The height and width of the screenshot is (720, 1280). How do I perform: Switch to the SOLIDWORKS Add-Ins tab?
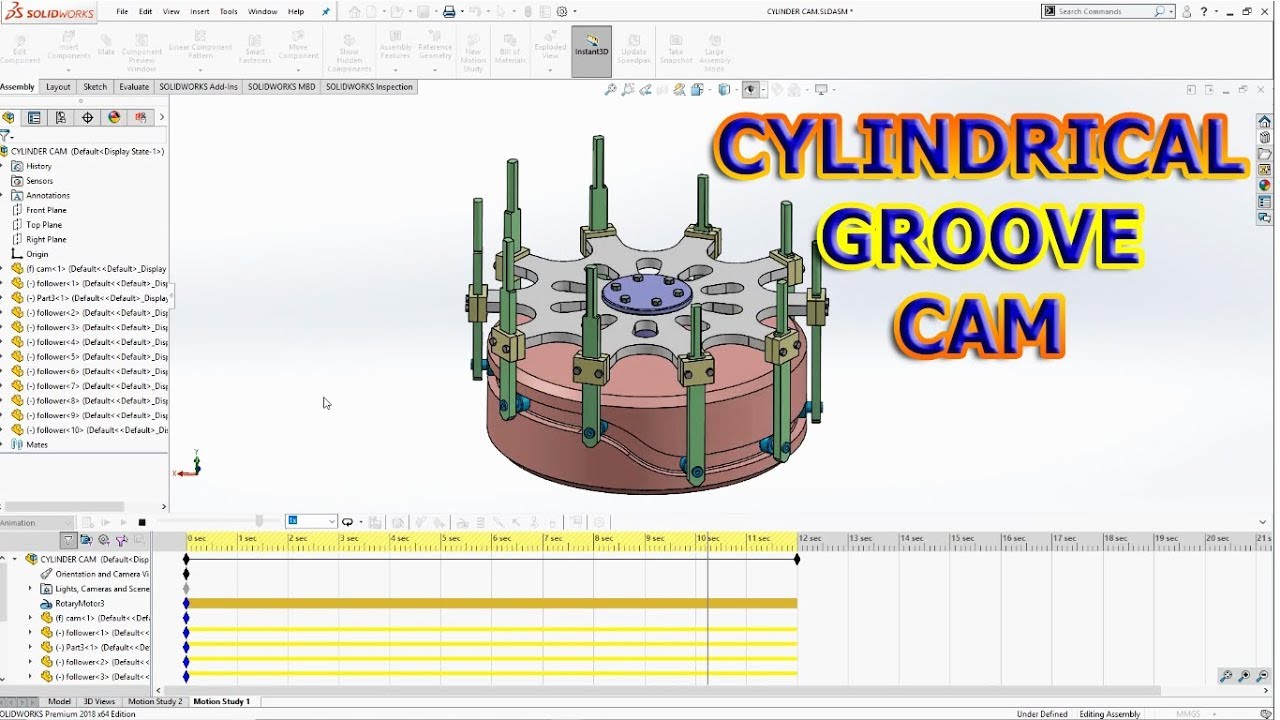[199, 87]
